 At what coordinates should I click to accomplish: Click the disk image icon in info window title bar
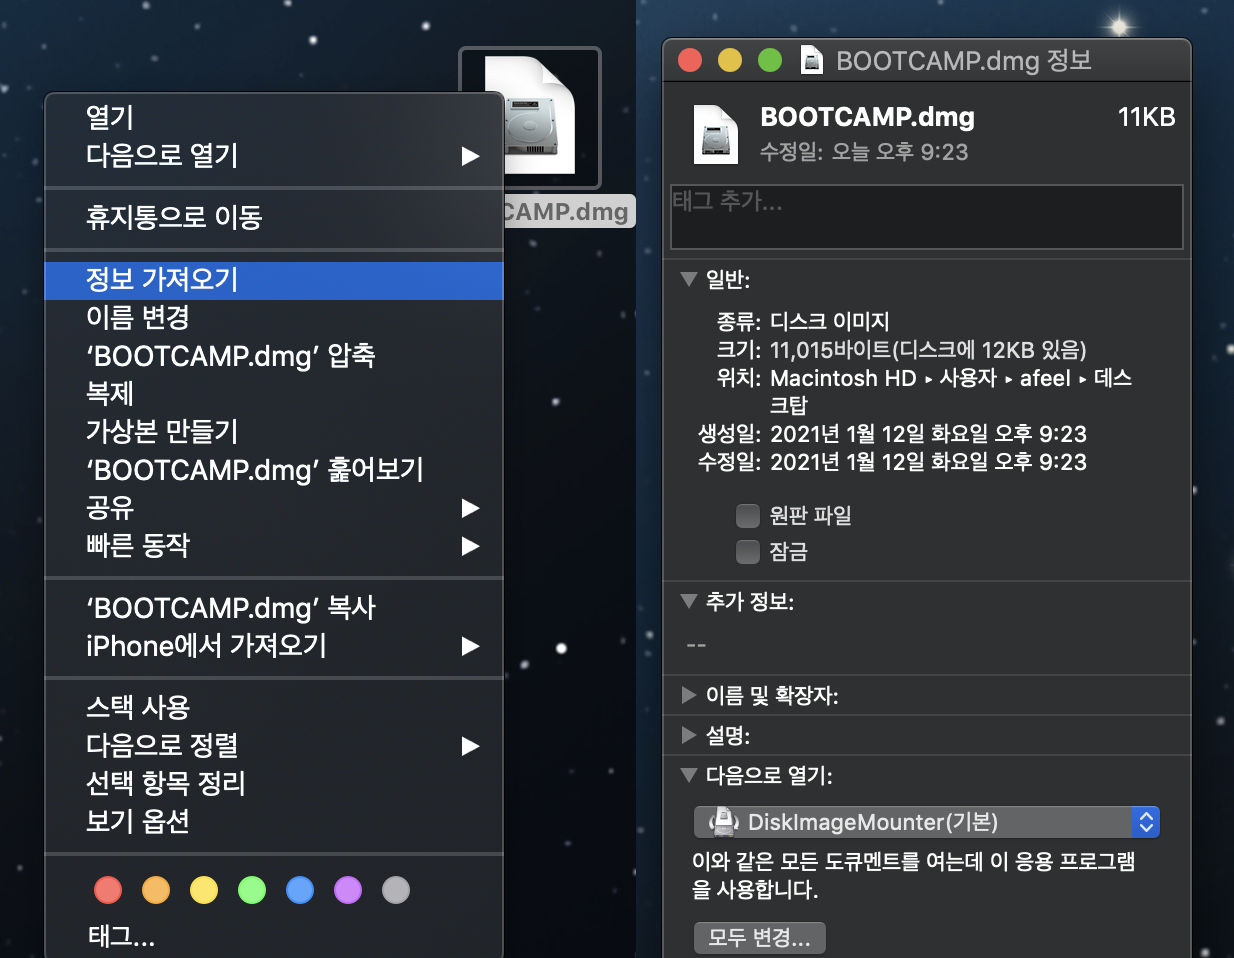coord(812,61)
